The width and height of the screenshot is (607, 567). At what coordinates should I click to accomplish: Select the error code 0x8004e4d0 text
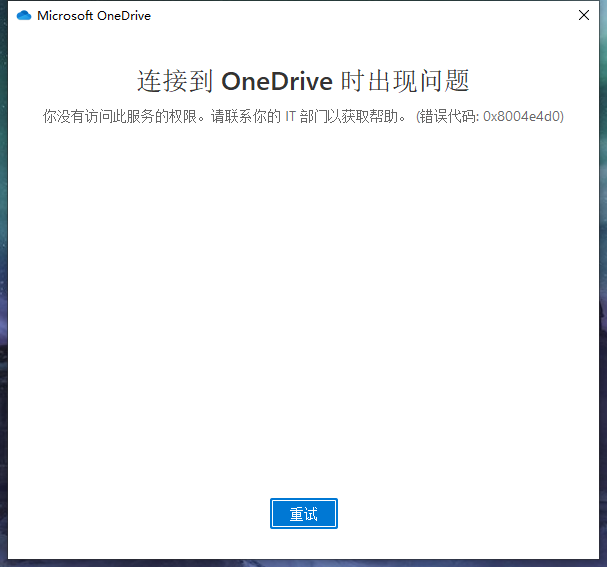pos(521,116)
